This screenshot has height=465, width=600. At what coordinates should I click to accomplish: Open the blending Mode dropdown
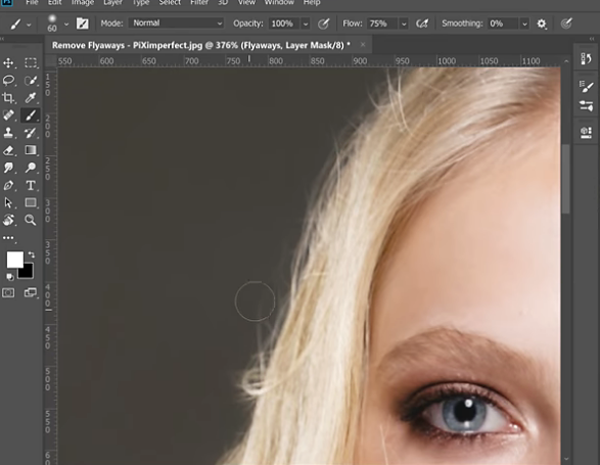coord(176,23)
